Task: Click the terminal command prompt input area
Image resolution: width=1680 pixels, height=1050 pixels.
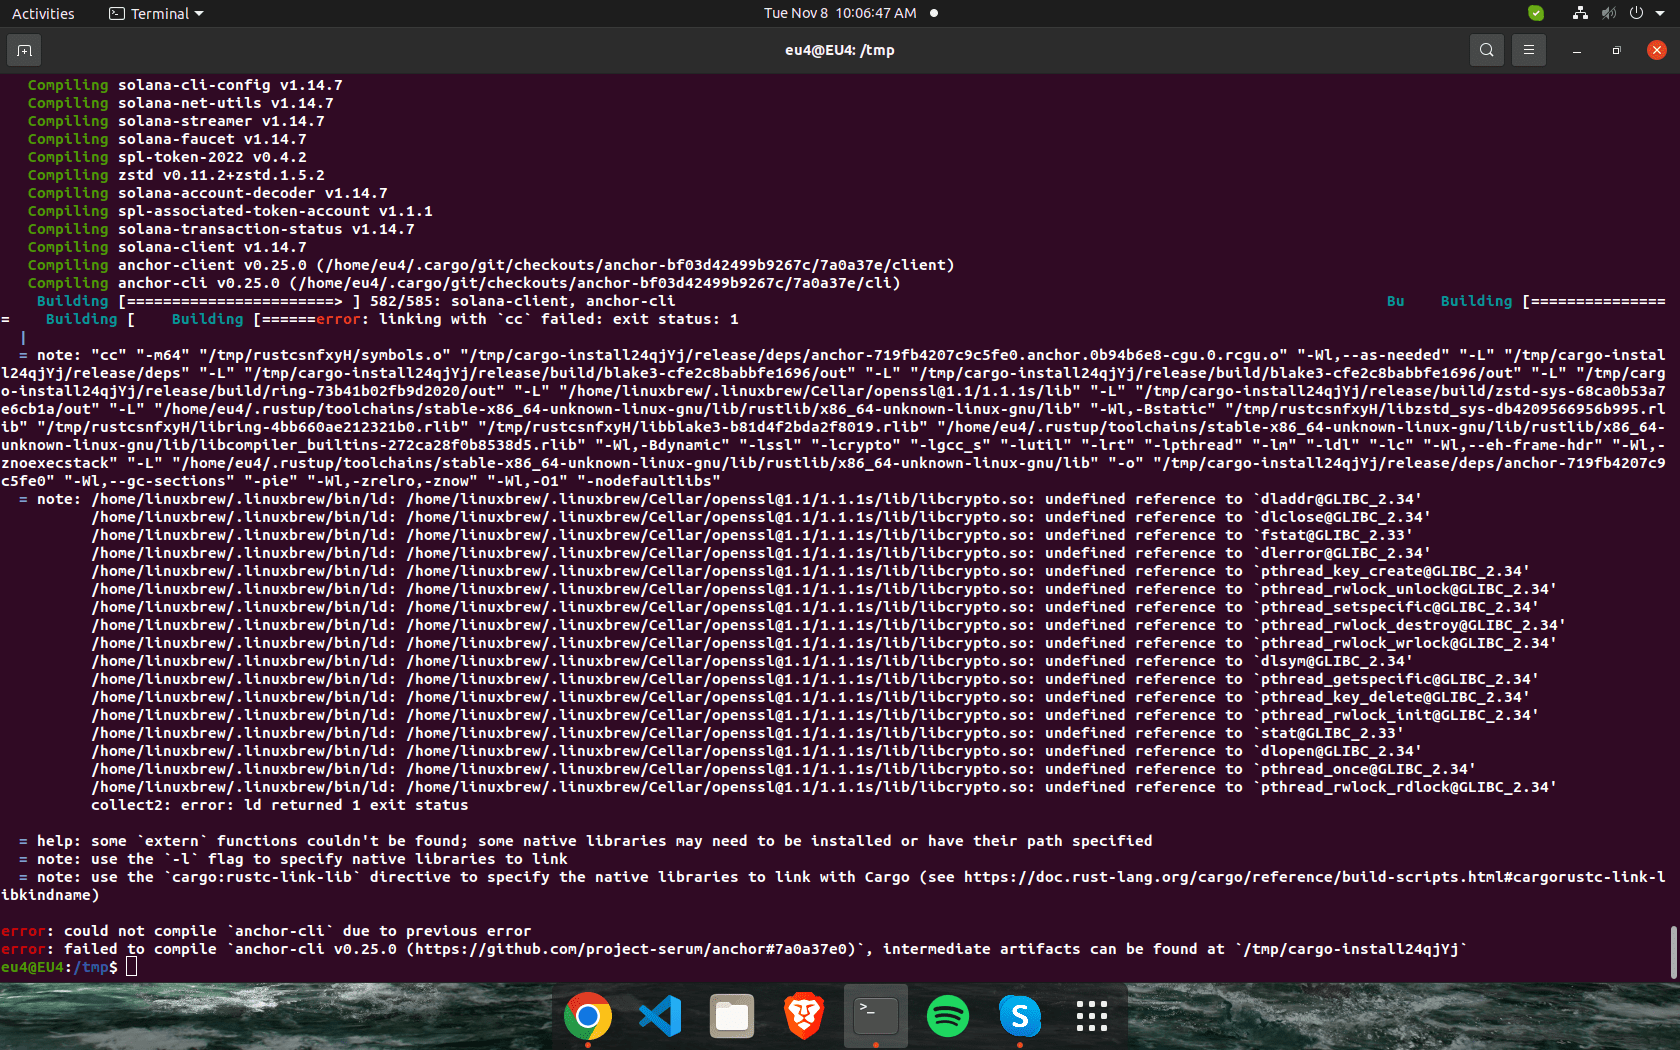Action: [x=130, y=967]
